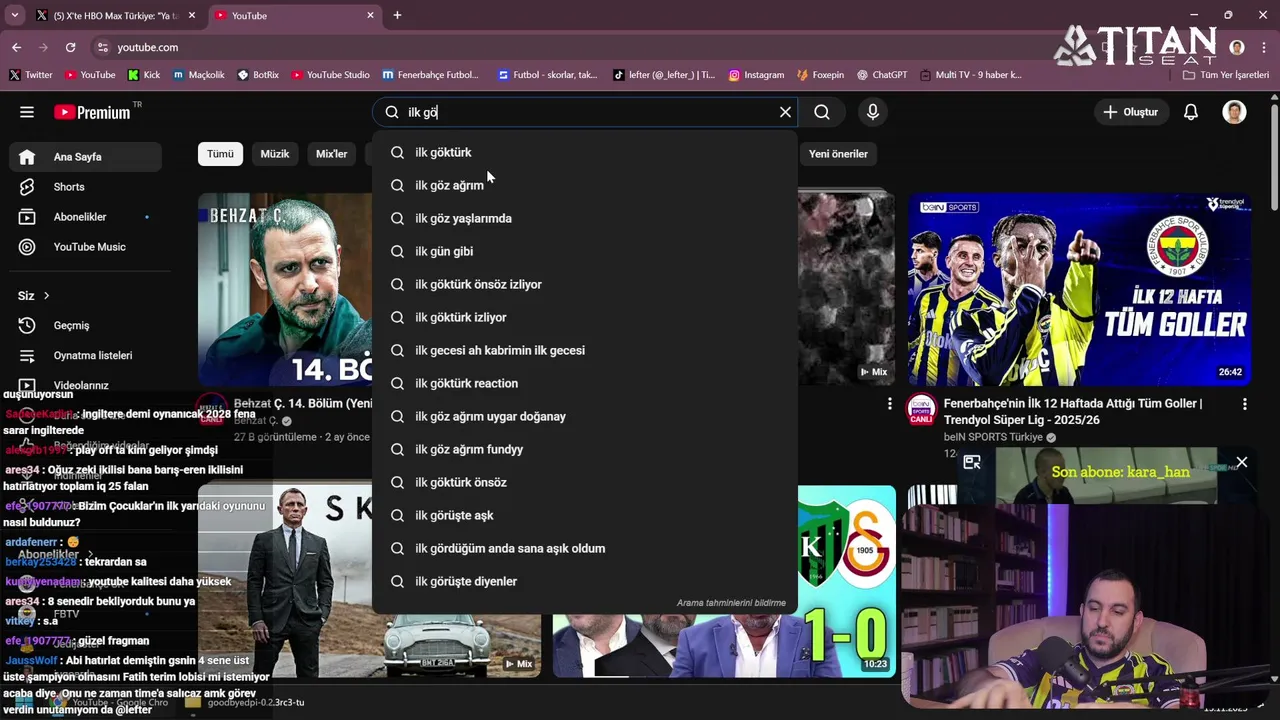Select the Mix'ler filter chip
1280x720 pixels.
tap(331, 154)
